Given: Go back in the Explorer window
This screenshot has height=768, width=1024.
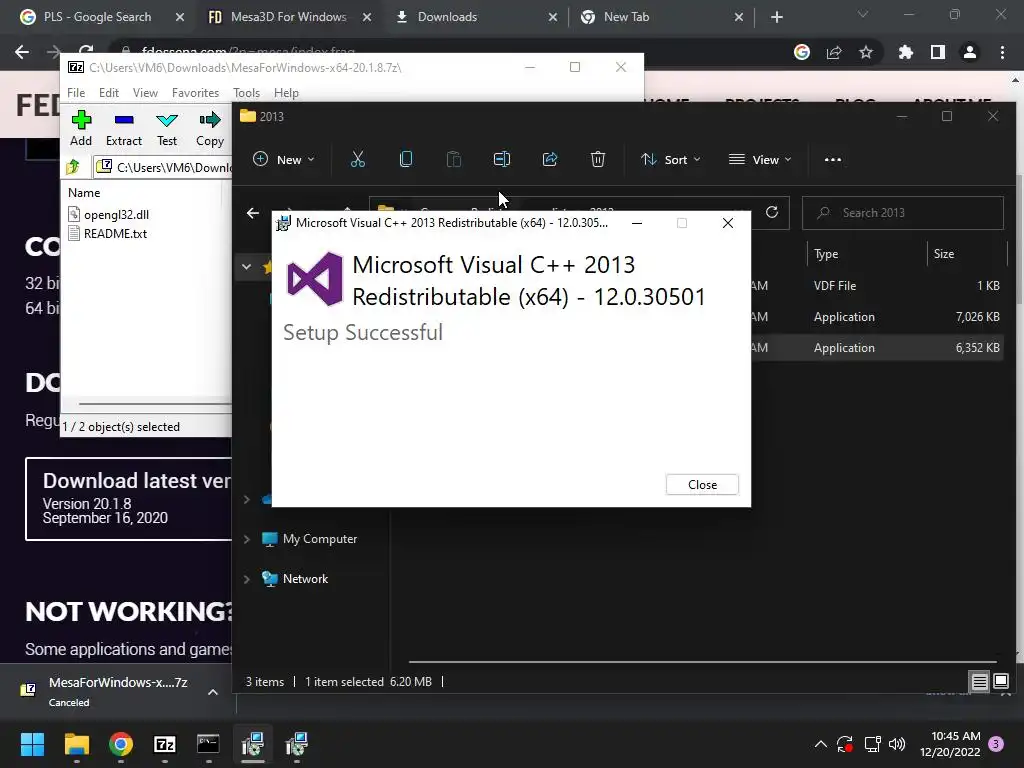Looking at the screenshot, I should 253,213.
